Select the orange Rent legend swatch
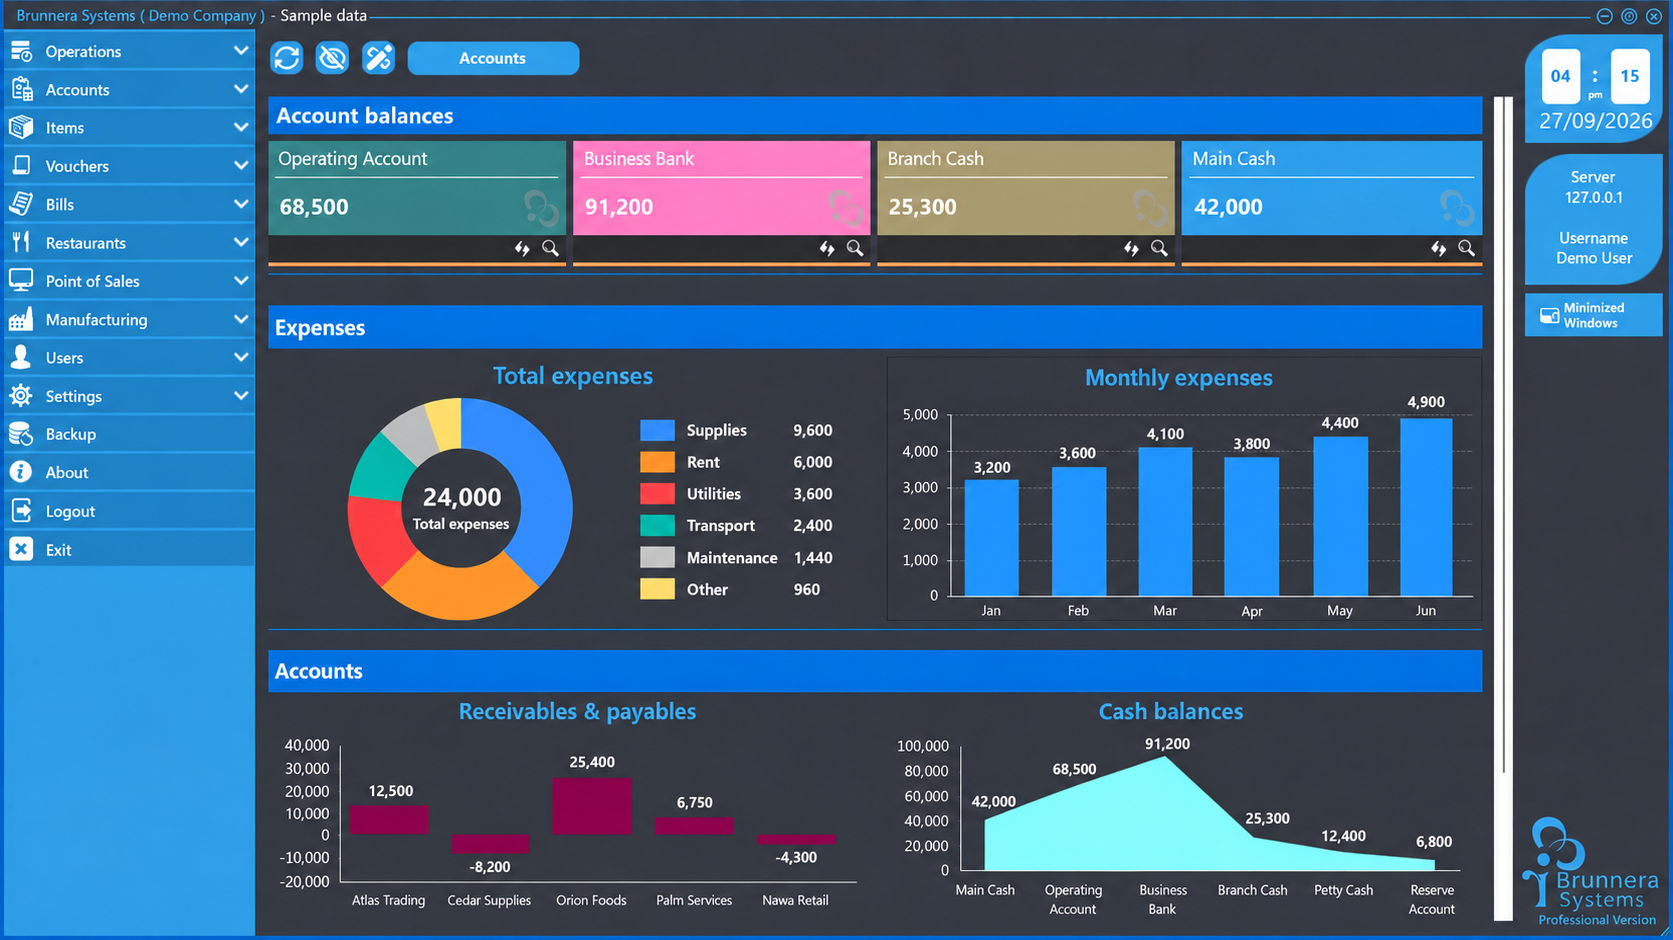Image resolution: width=1673 pixels, height=940 pixels. pos(657,462)
